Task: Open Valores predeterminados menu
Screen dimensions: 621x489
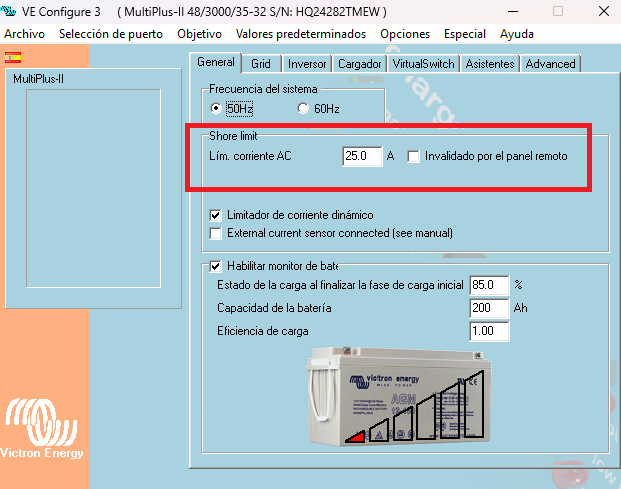Action: pos(301,34)
